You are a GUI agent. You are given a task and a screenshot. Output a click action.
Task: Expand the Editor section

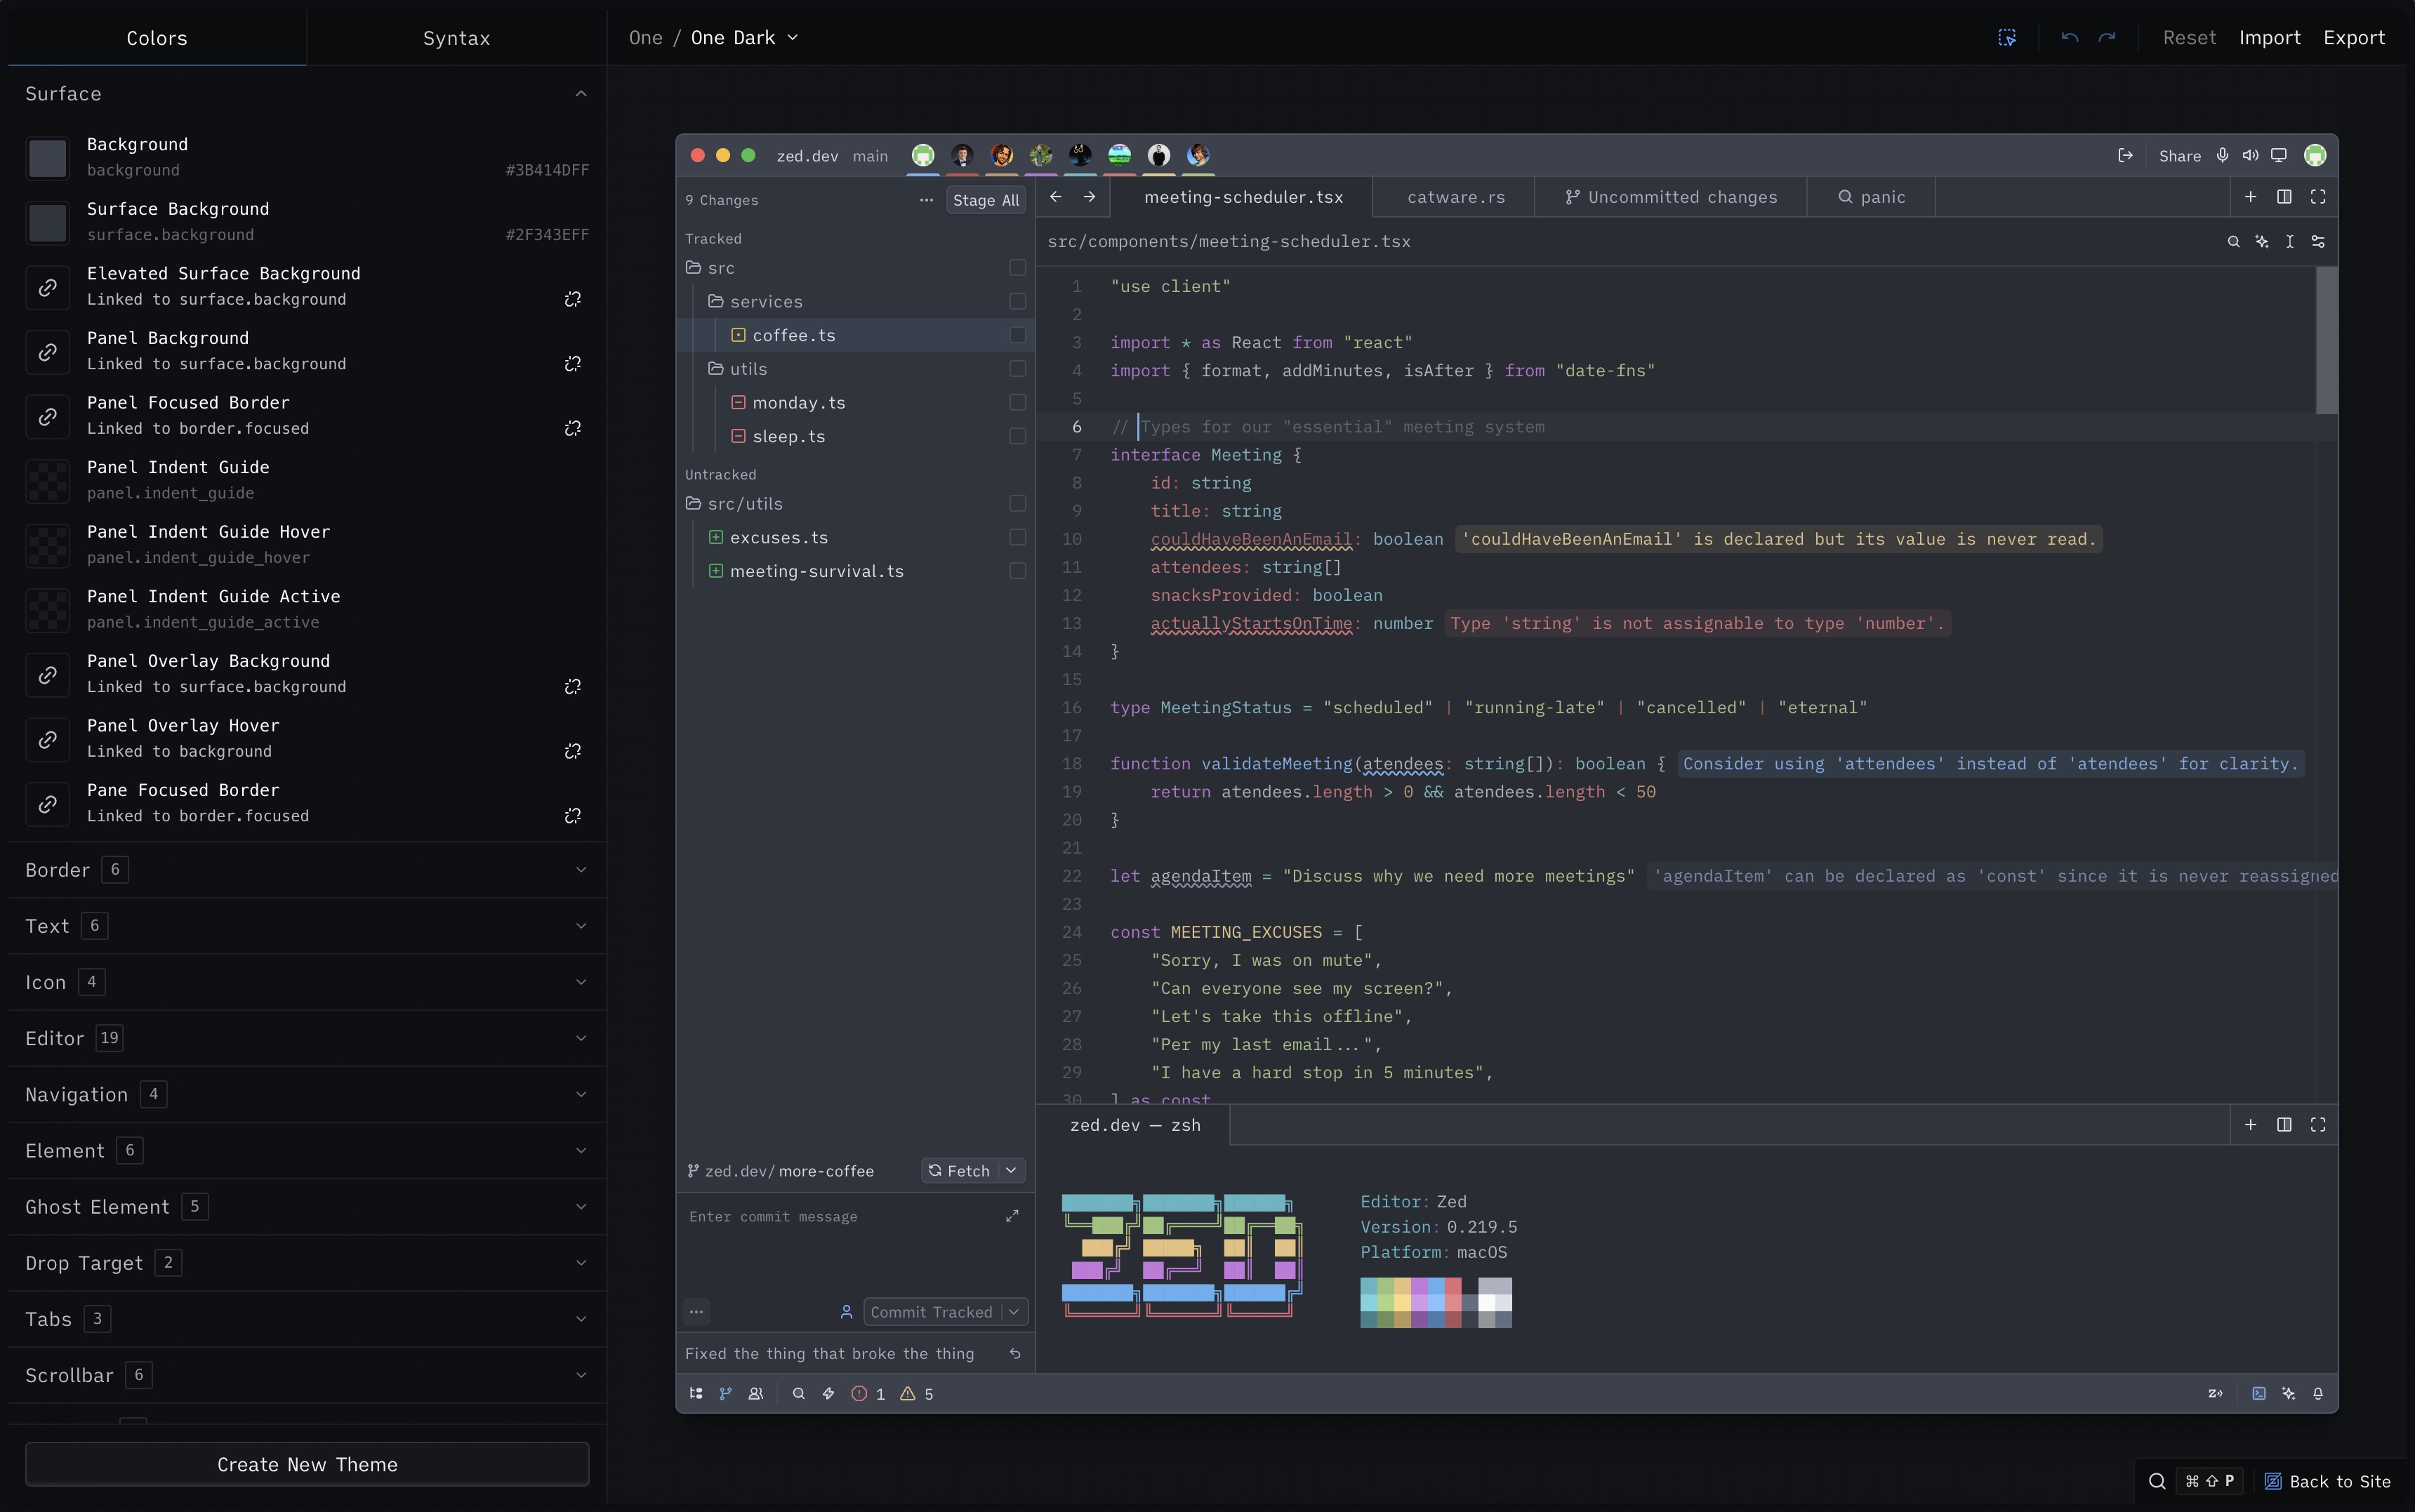pos(580,1038)
